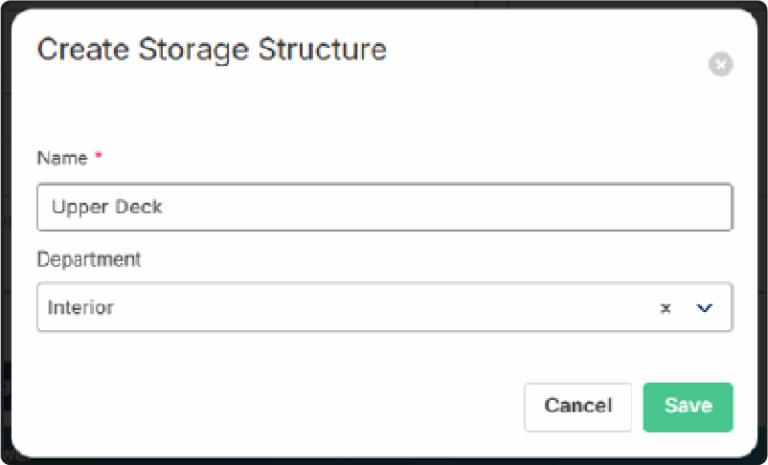The image size is (768, 465).
Task: Hit the green Save button
Action: 688,407
